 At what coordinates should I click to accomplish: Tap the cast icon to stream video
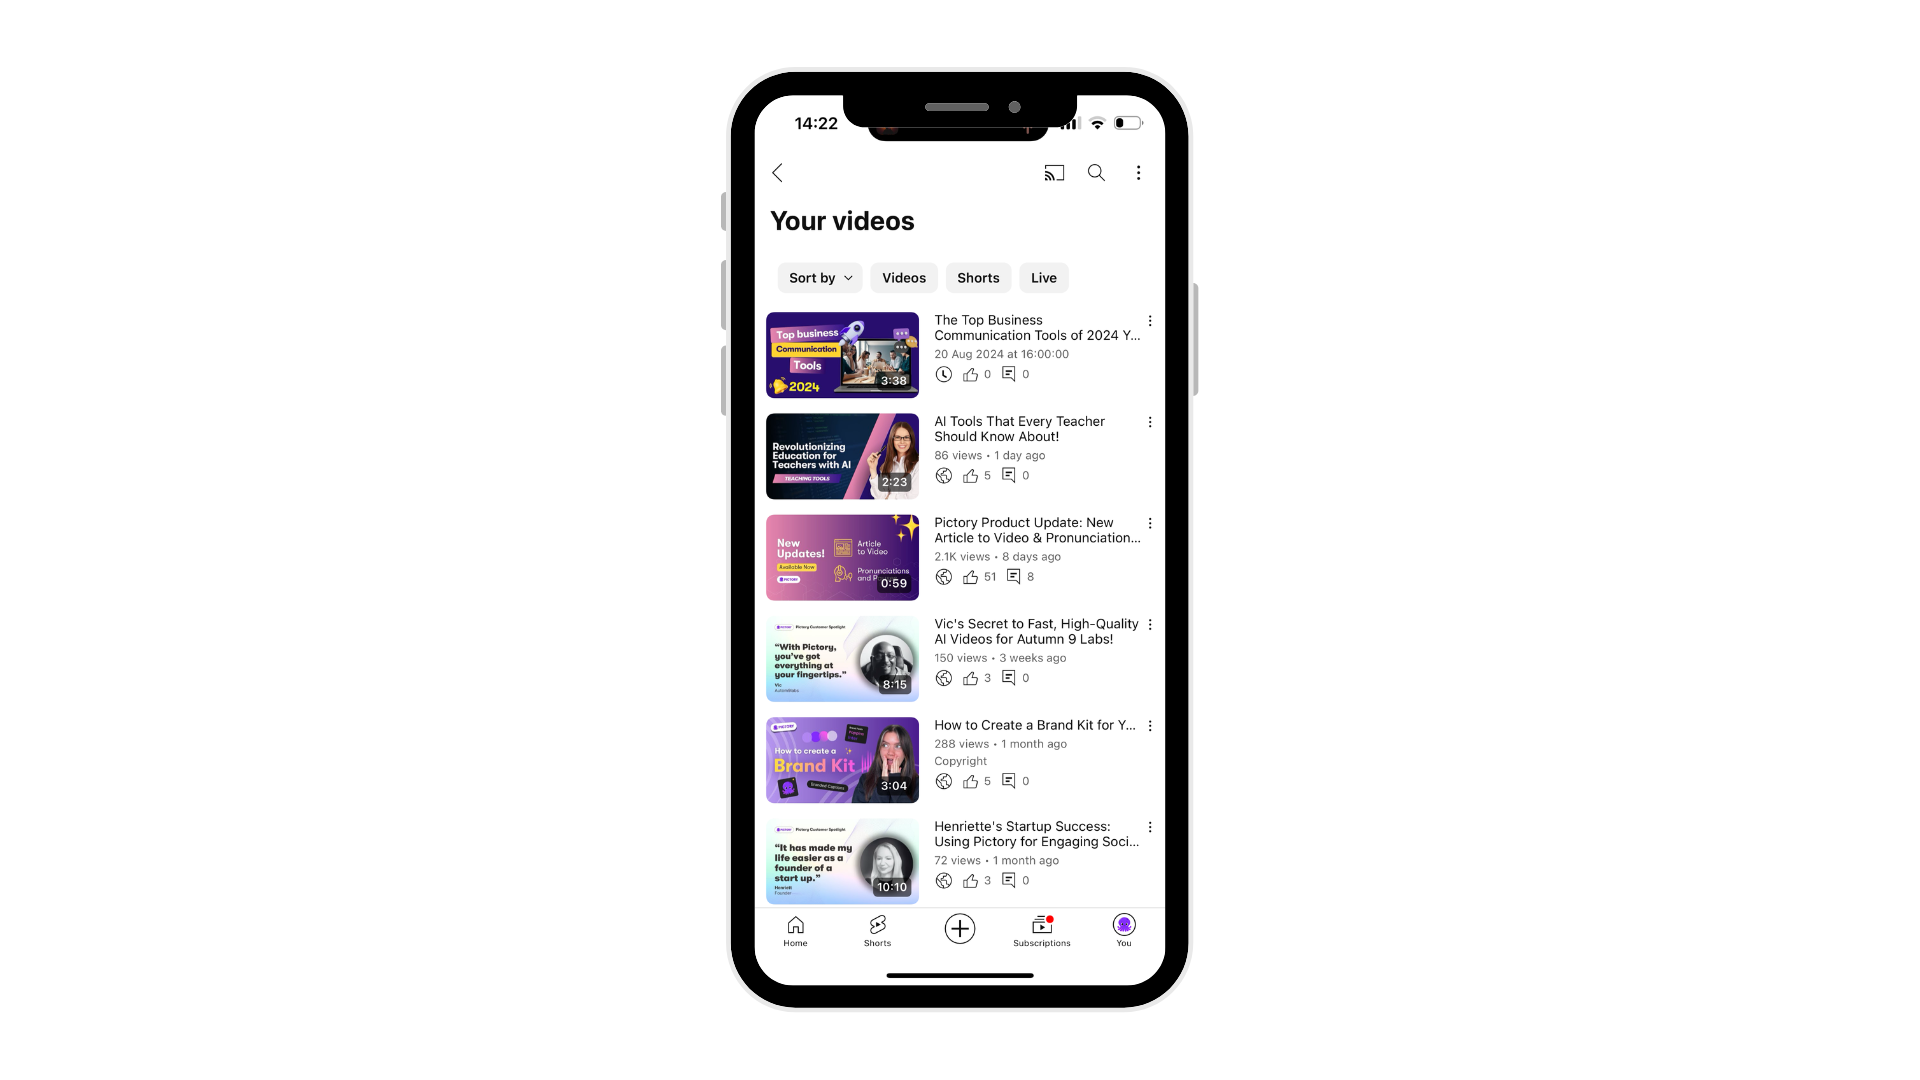tap(1054, 171)
